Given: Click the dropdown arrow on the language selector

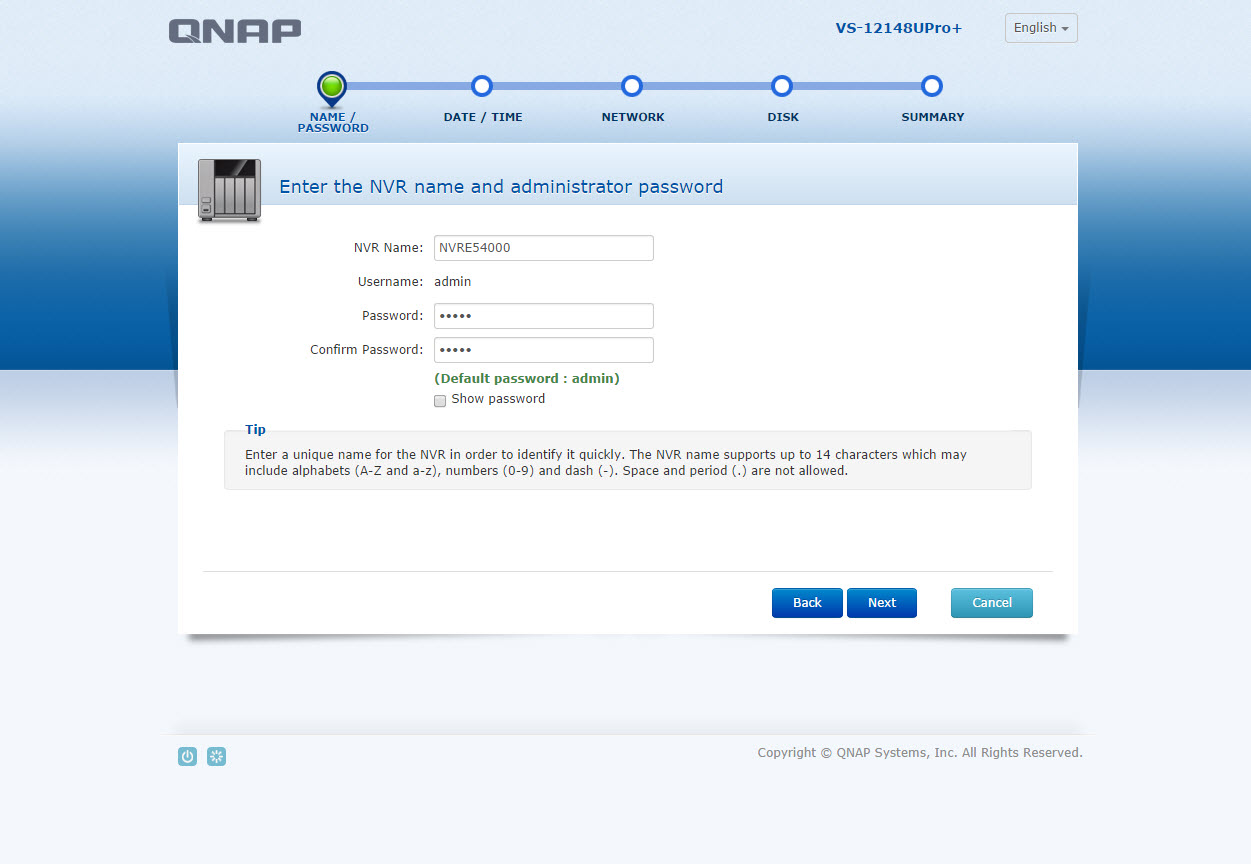Looking at the screenshot, I should 1066,28.
